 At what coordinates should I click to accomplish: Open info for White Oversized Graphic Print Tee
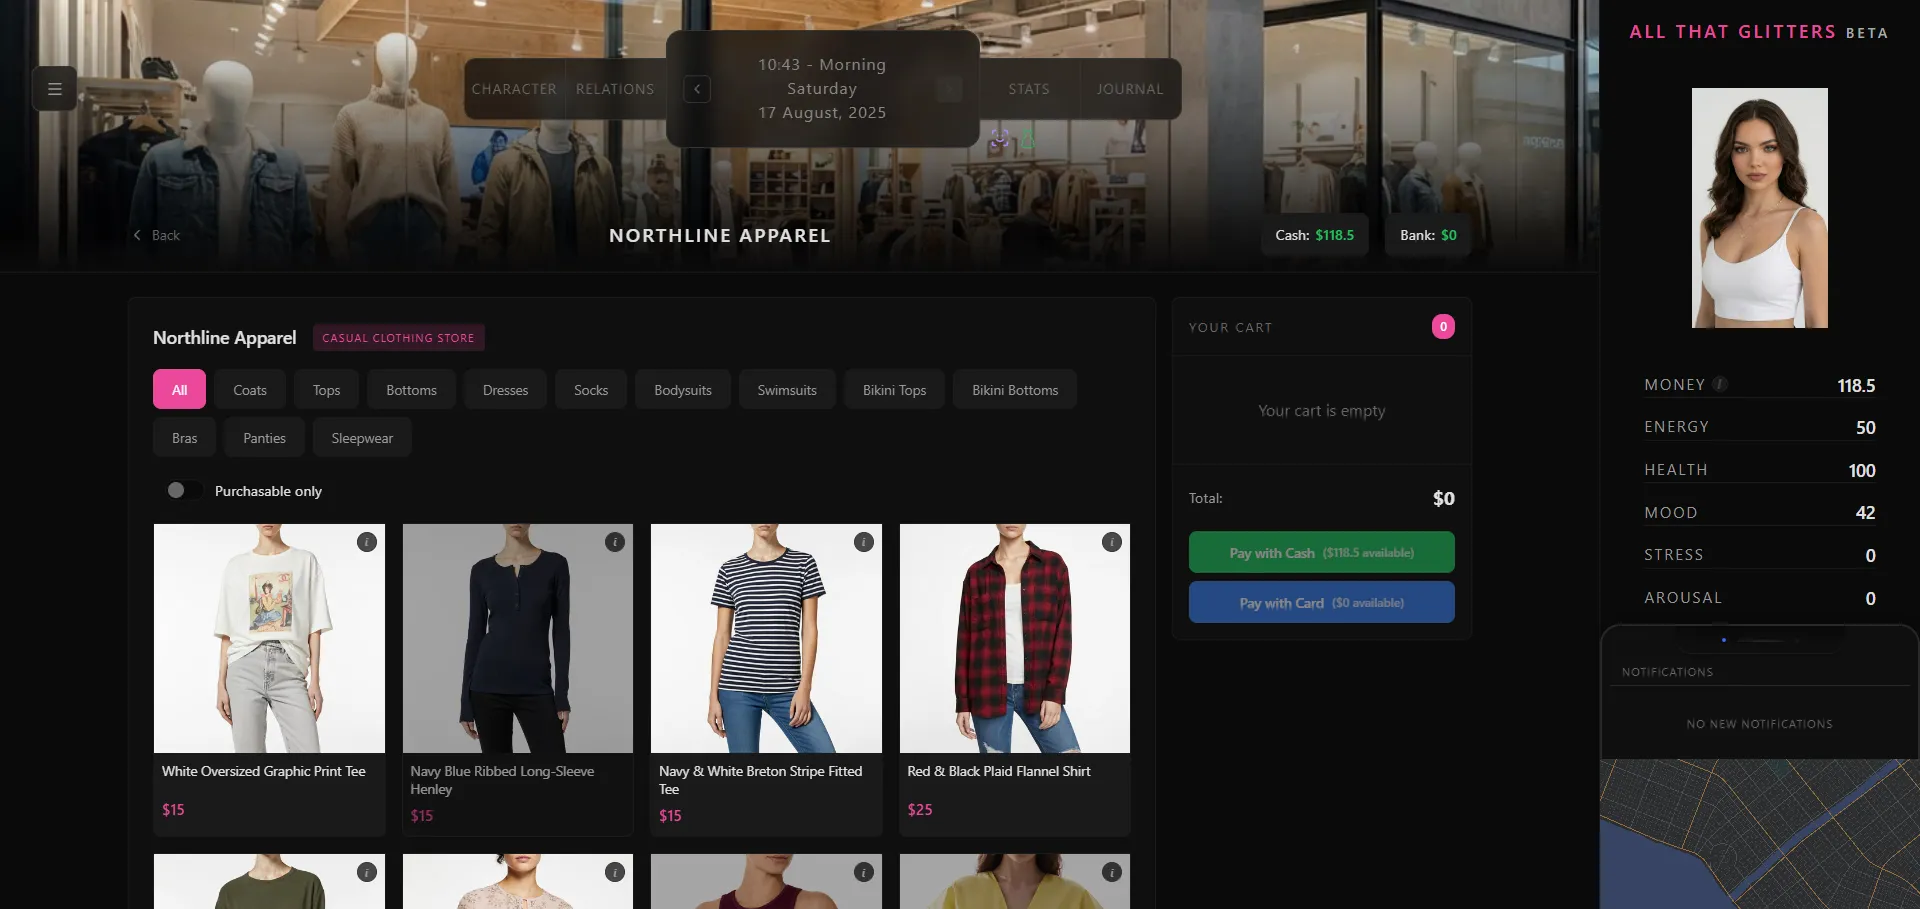(x=367, y=542)
